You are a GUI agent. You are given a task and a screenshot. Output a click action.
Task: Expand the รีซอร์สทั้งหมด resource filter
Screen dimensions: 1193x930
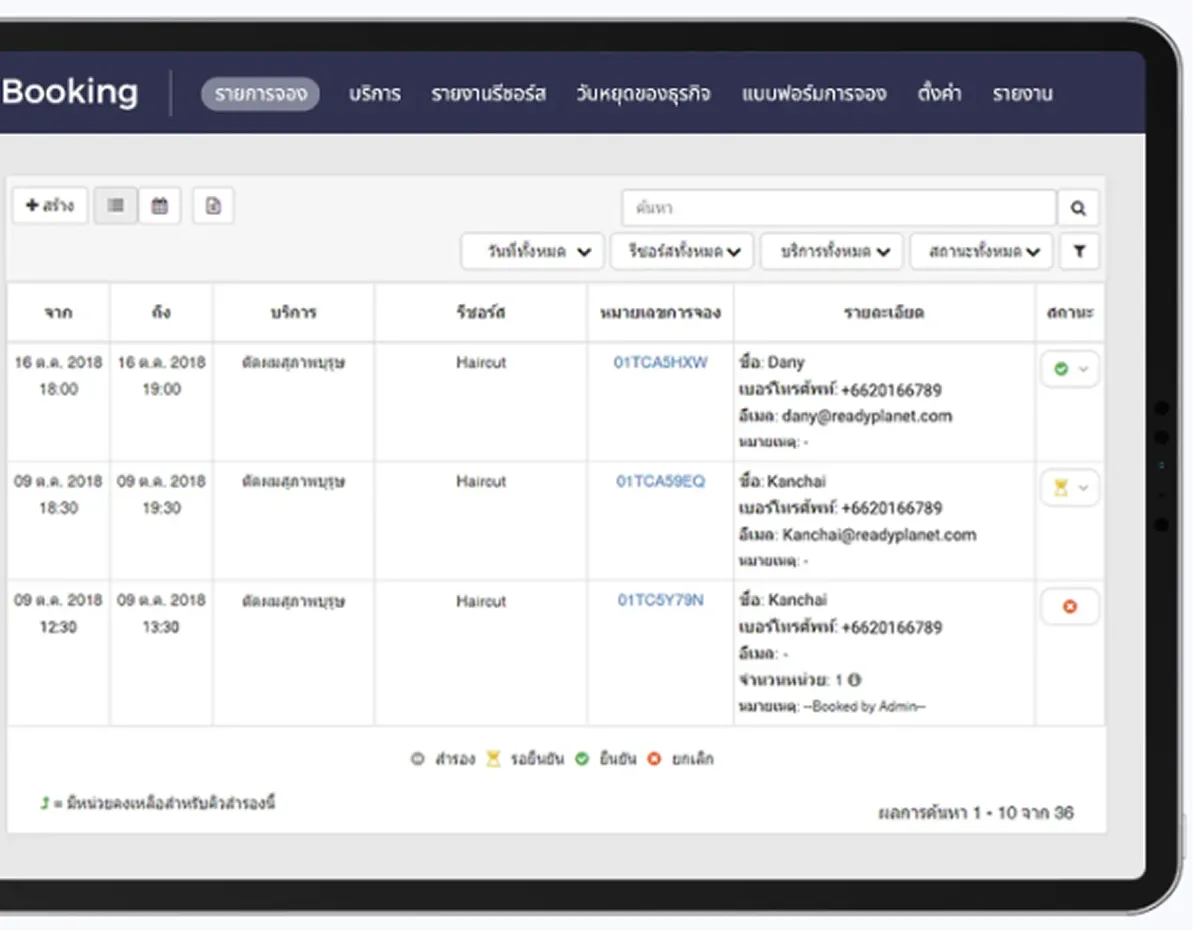[684, 252]
